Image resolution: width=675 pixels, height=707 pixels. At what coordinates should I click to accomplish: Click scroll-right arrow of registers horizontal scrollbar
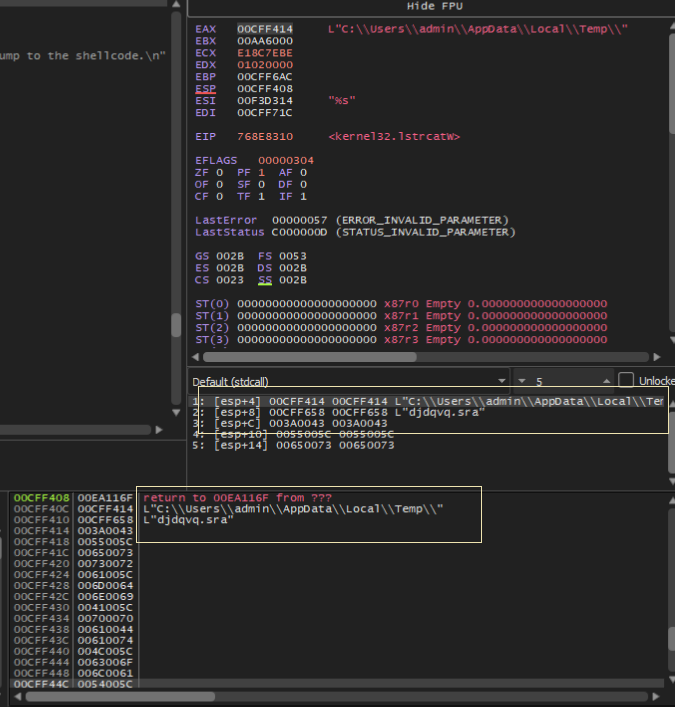(x=657, y=357)
